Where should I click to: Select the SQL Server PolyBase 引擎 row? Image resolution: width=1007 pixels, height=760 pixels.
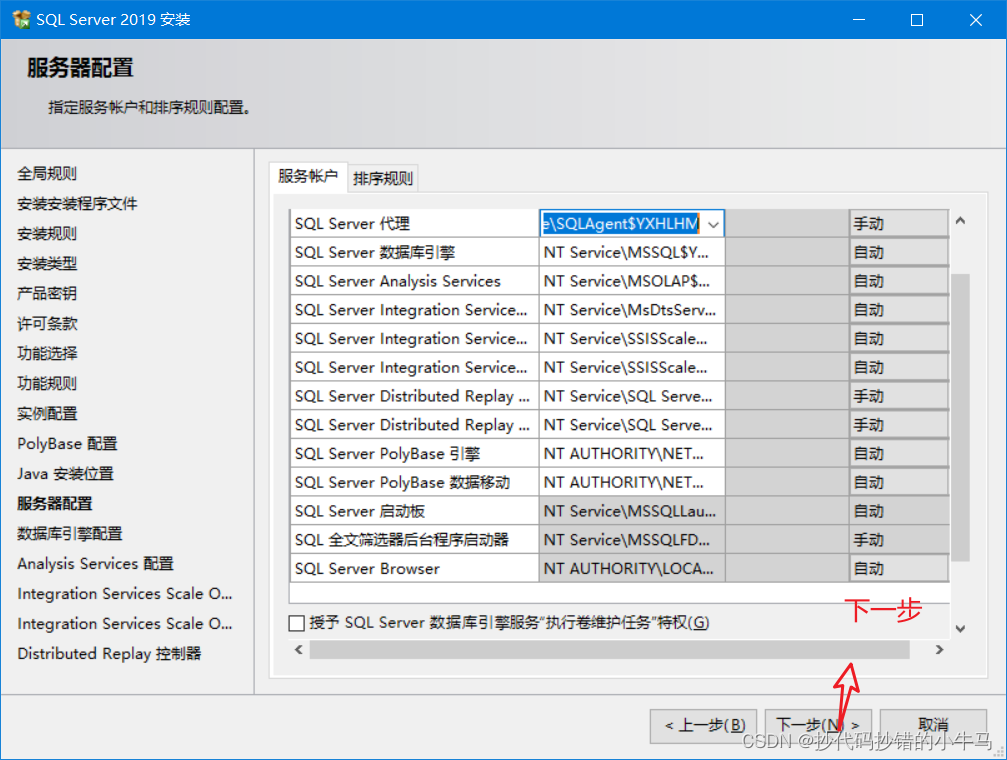(414, 454)
